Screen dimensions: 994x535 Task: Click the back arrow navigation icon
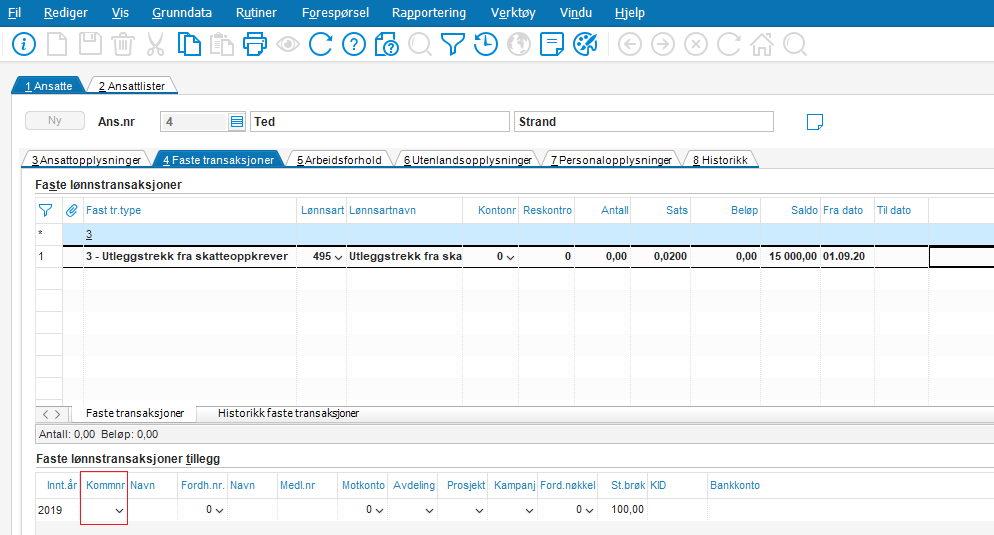pos(629,44)
